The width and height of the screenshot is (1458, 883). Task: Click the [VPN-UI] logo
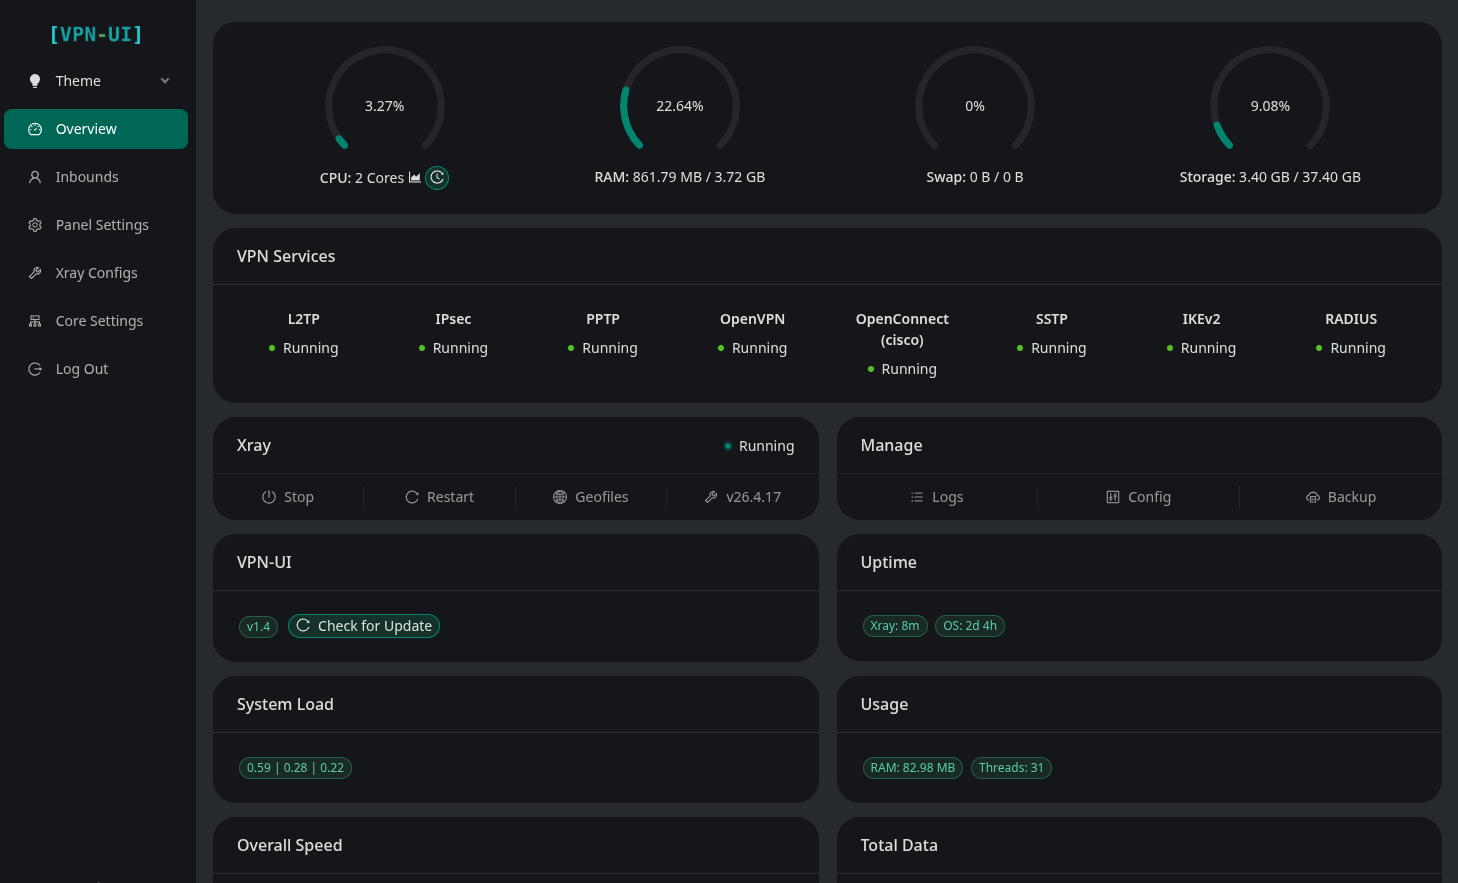click(96, 34)
